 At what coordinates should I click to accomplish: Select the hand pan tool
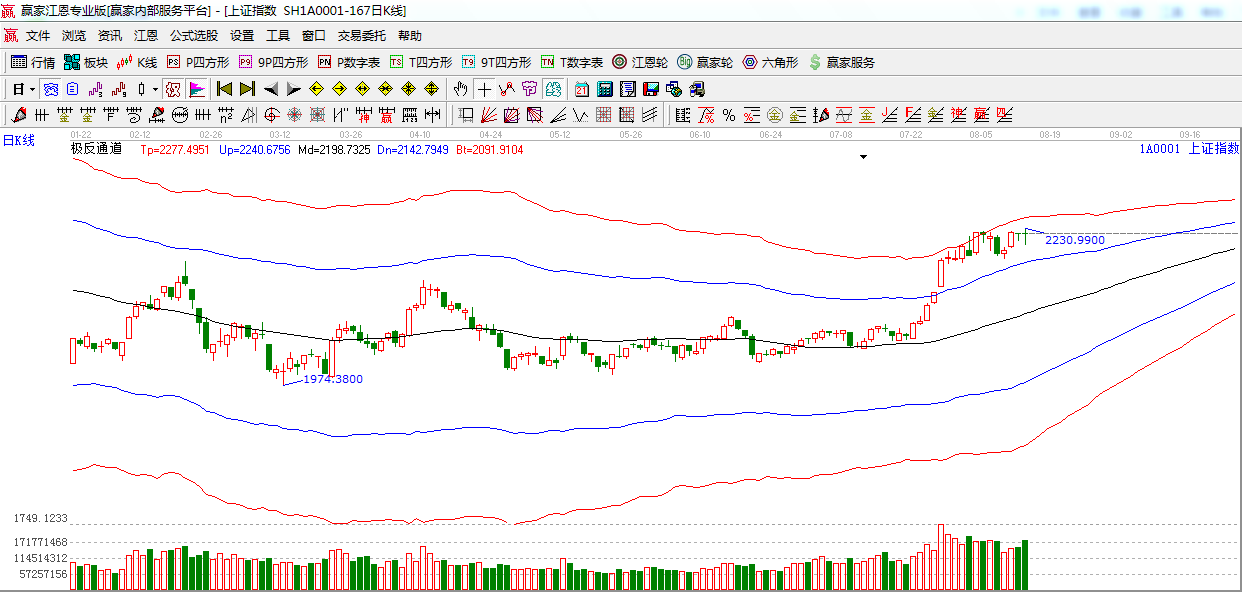click(x=460, y=89)
